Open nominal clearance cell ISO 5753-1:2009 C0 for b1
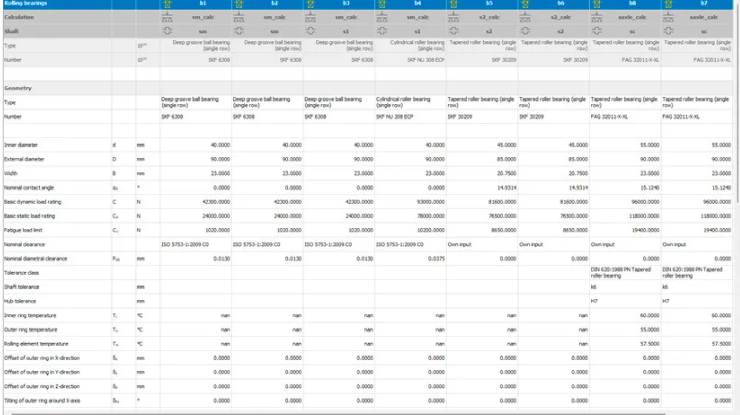740x415 pixels. point(195,243)
